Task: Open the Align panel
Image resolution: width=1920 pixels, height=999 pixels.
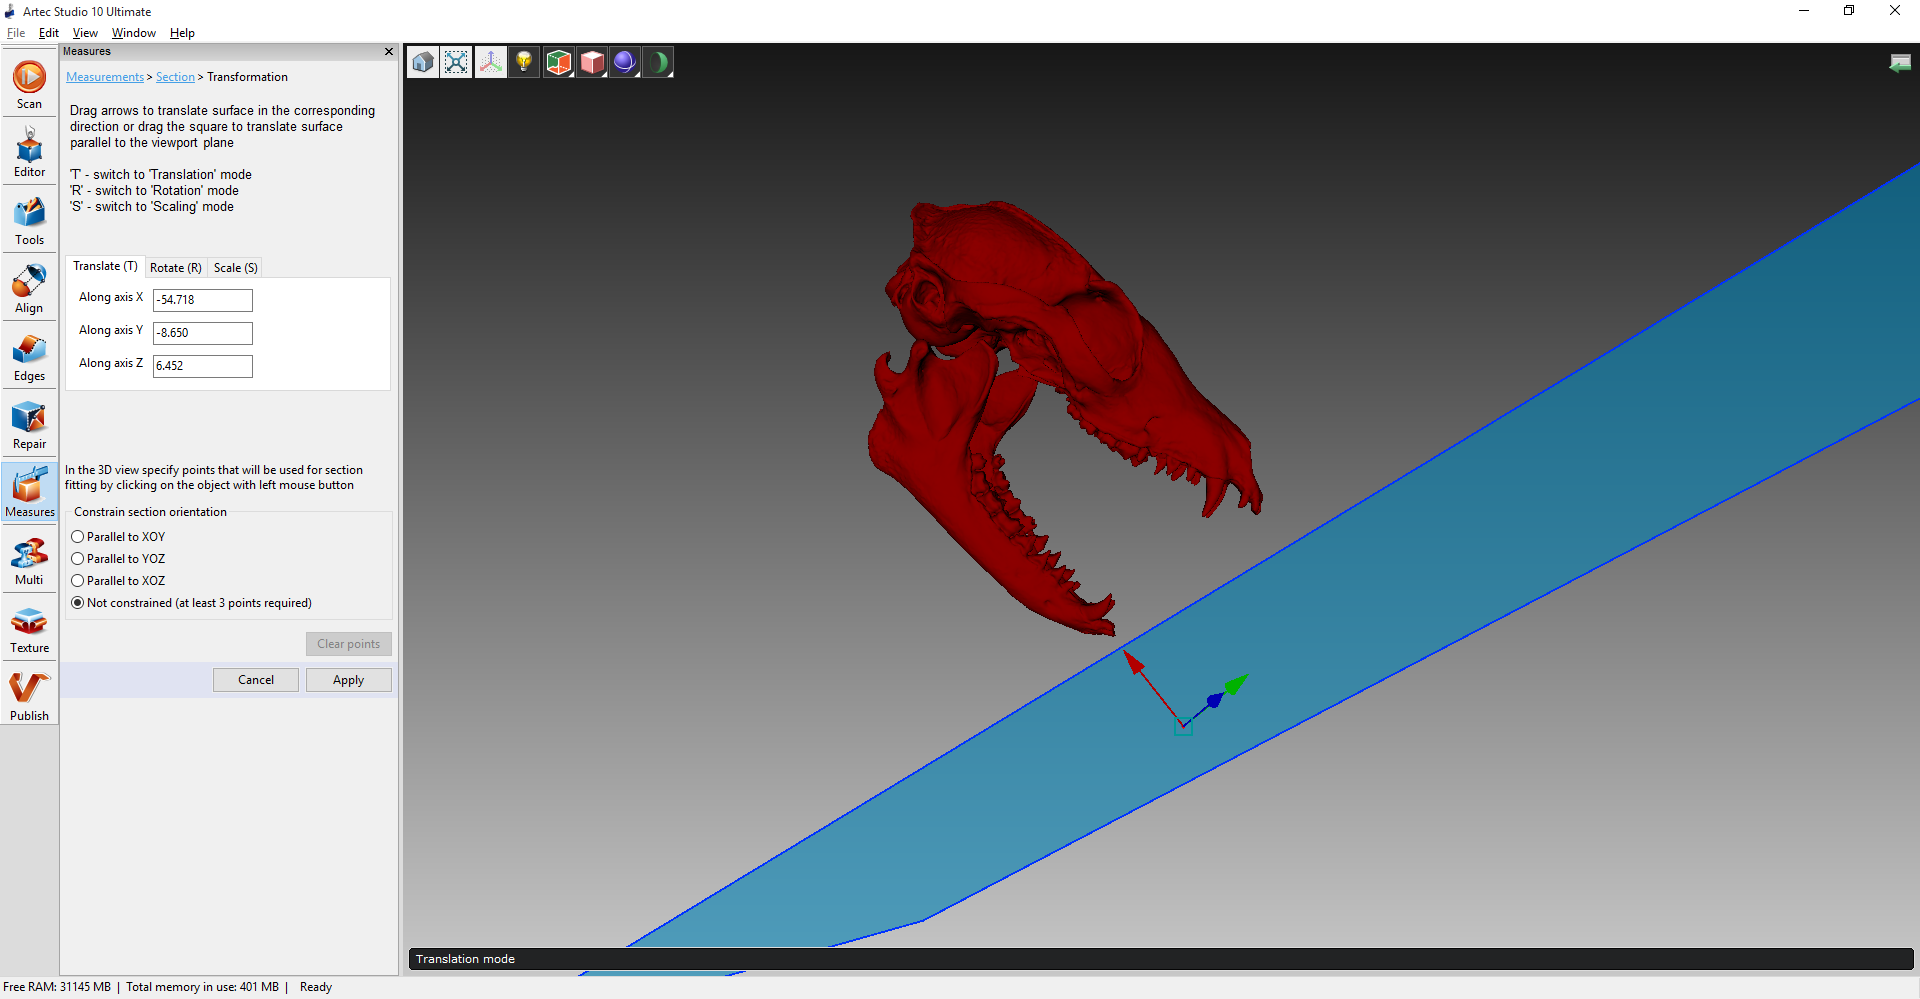Action: point(29,289)
